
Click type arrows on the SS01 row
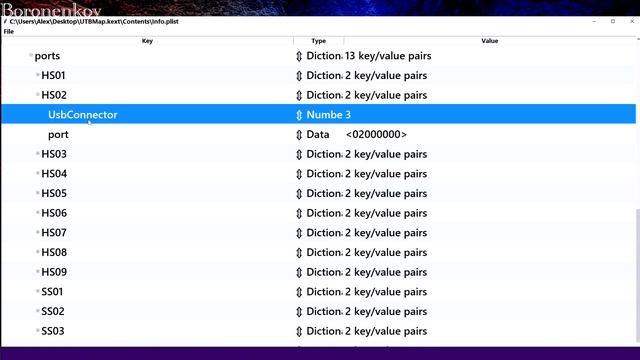(x=299, y=292)
